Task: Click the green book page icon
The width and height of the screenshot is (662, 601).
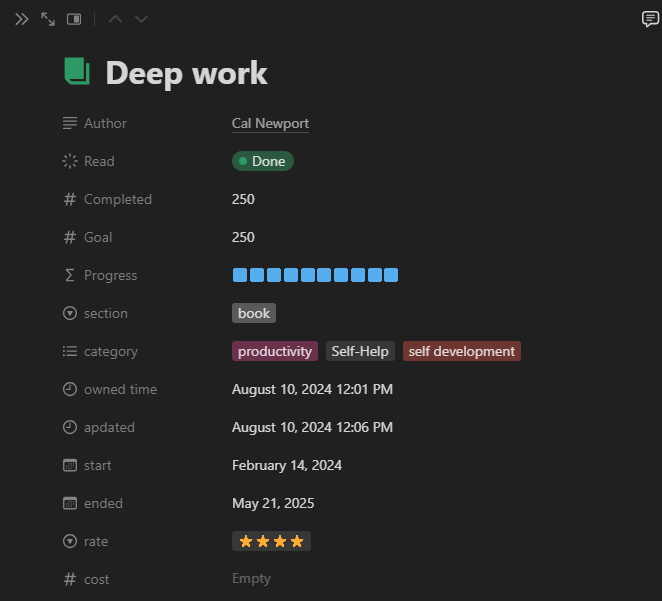Action: click(77, 72)
